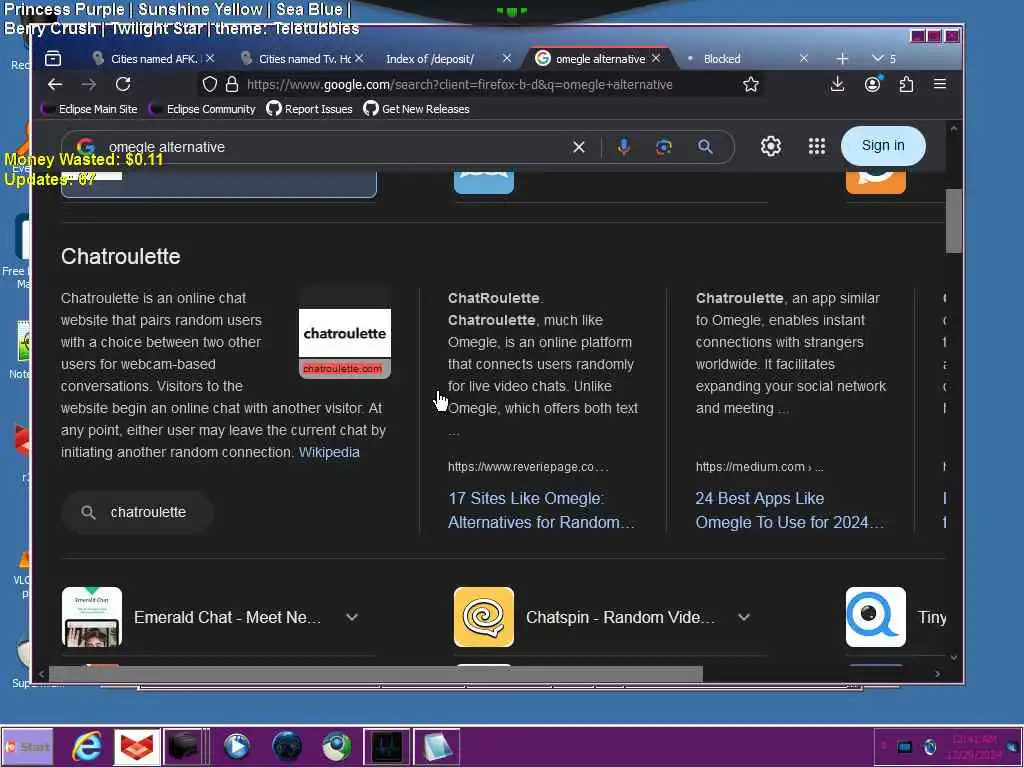This screenshot has width=1024, height=768.
Task: Go back to the previous page
Action: pyautogui.click(x=55, y=84)
